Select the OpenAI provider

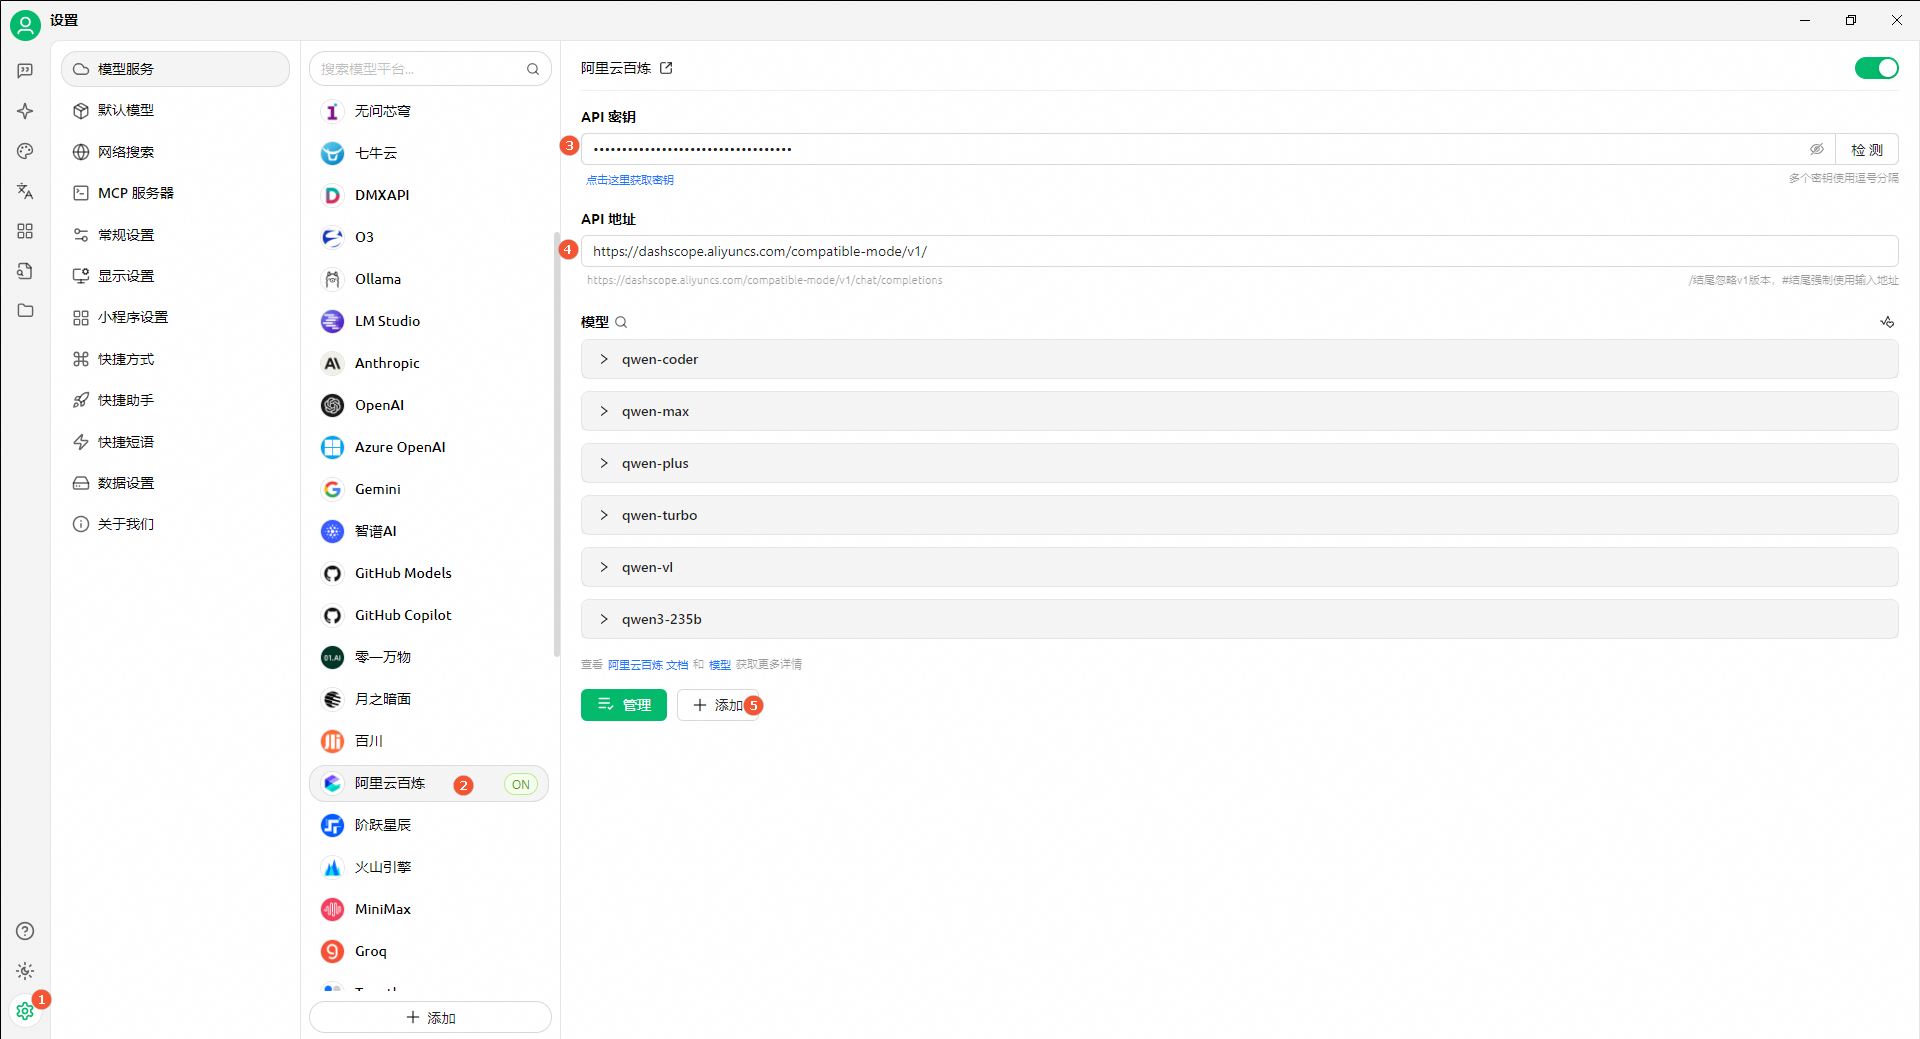[x=429, y=405]
